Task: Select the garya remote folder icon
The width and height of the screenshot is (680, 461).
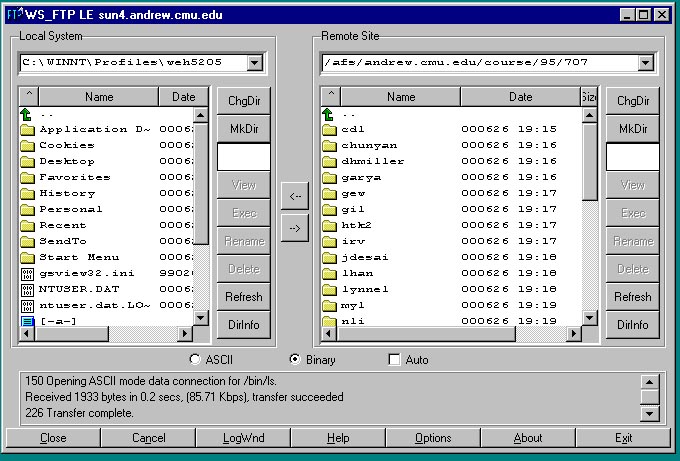Action: (330, 177)
